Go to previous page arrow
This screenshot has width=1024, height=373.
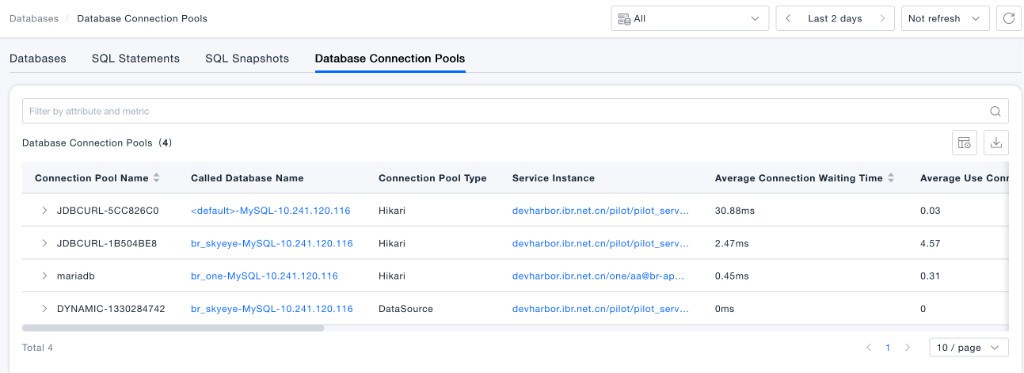869,348
